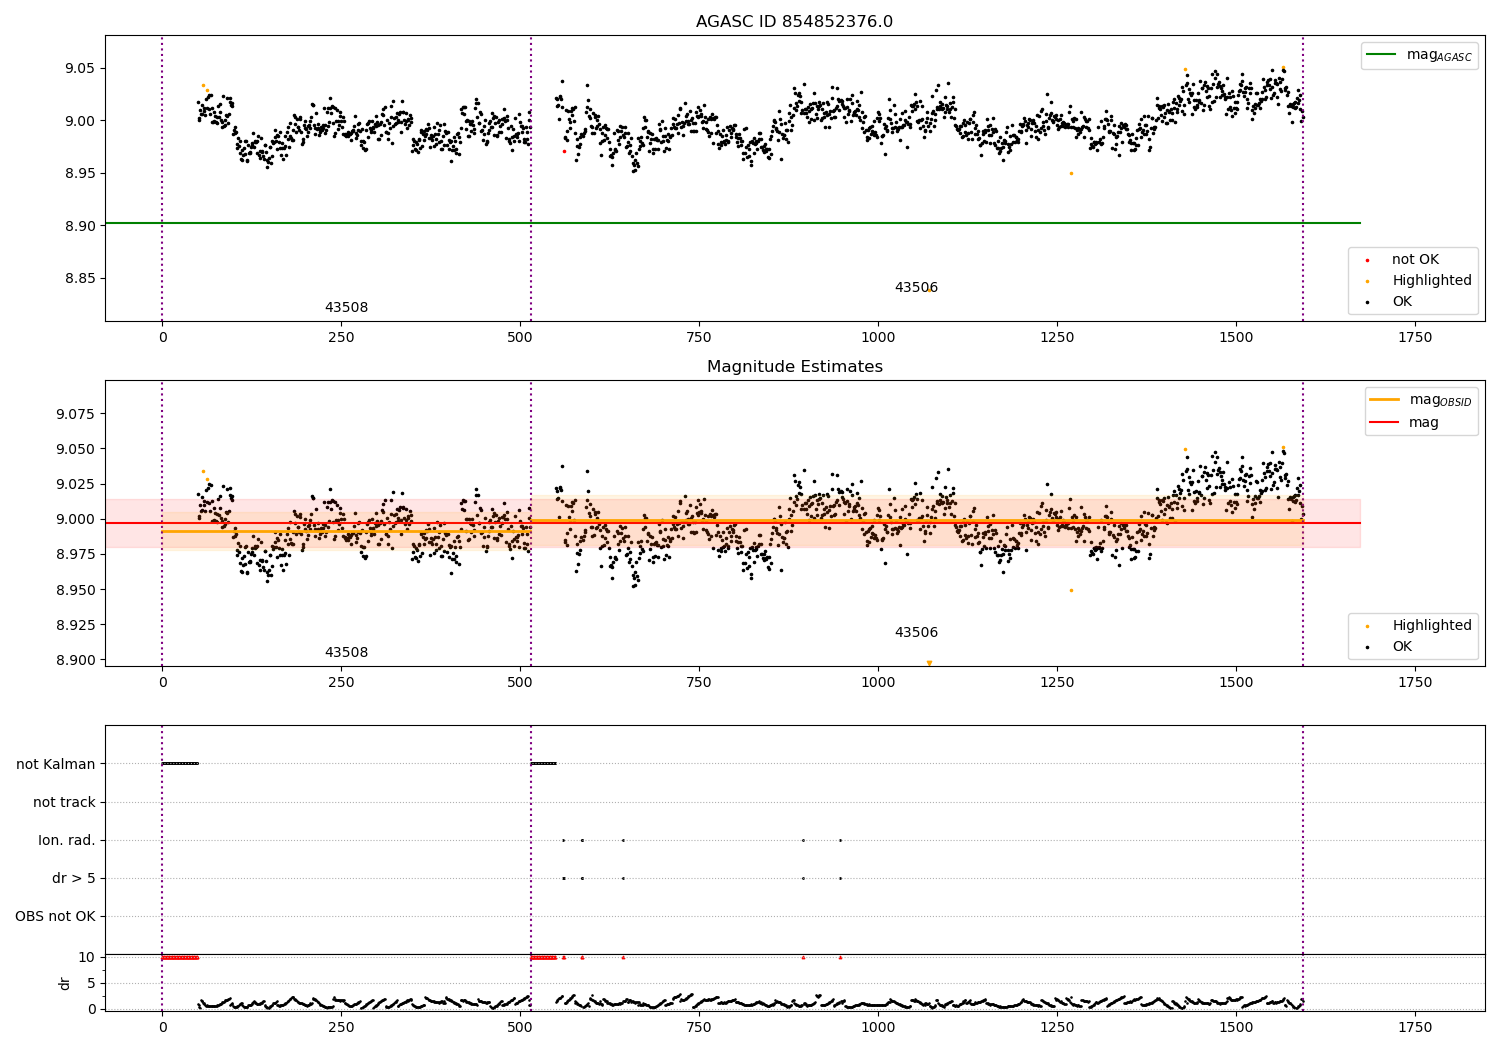The image size is (1500, 1050).
Task: Click the green line swatch in the legend
Action: (1383, 55)
